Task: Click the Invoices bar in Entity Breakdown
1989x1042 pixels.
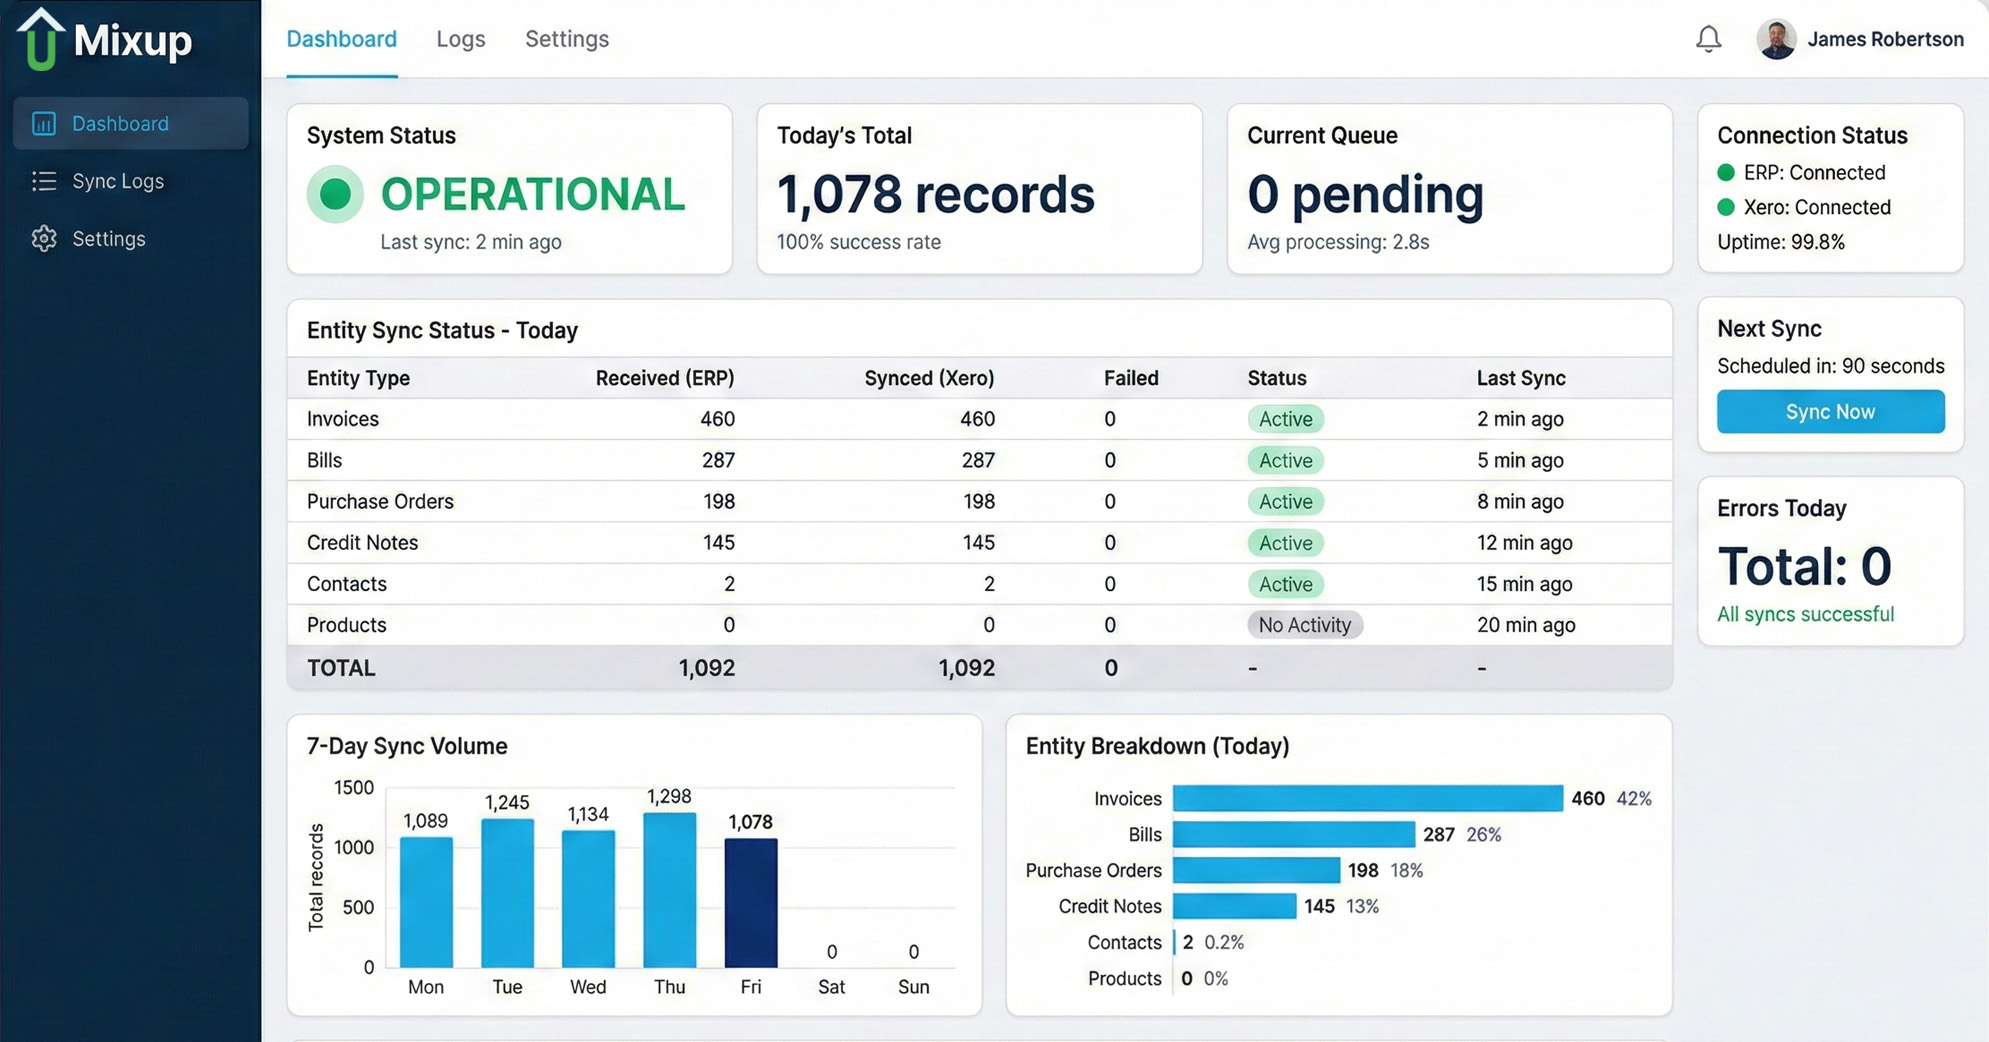Action: pyautogui.click(x=1367, y=798)
